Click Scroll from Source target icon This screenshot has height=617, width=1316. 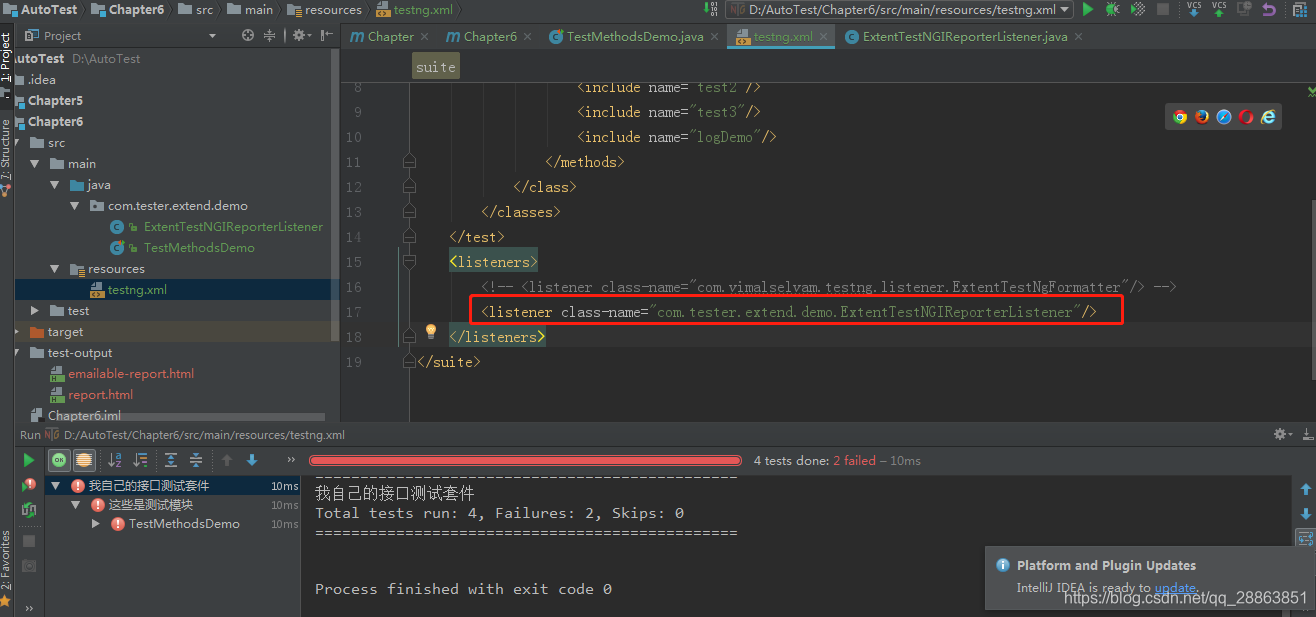point(248,36)
